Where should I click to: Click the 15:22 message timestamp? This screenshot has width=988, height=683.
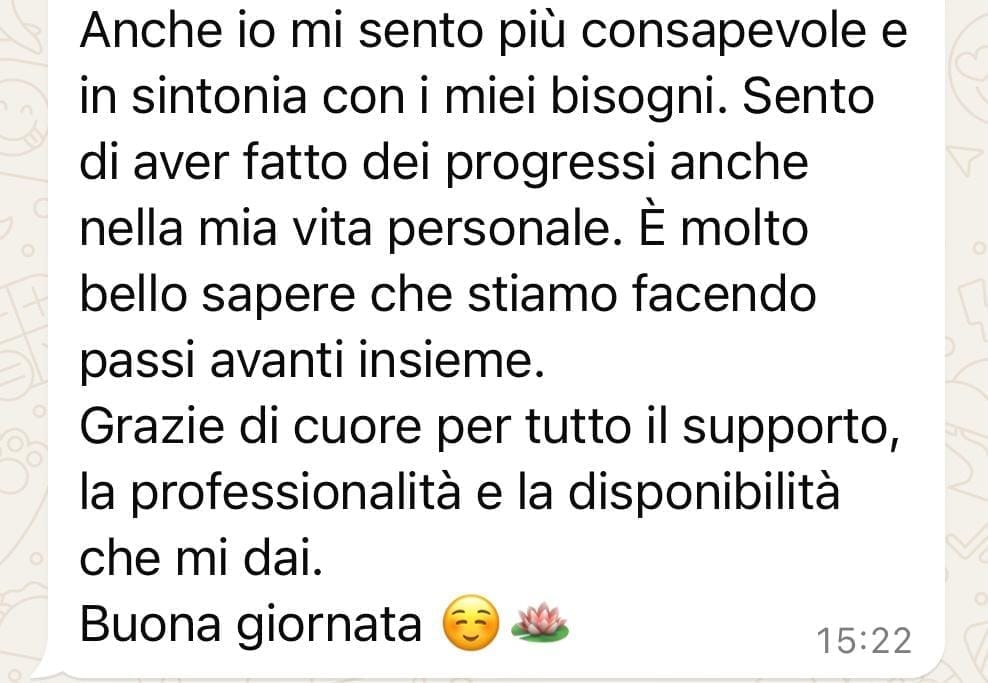pyautogui.click(x=864, y=641)
